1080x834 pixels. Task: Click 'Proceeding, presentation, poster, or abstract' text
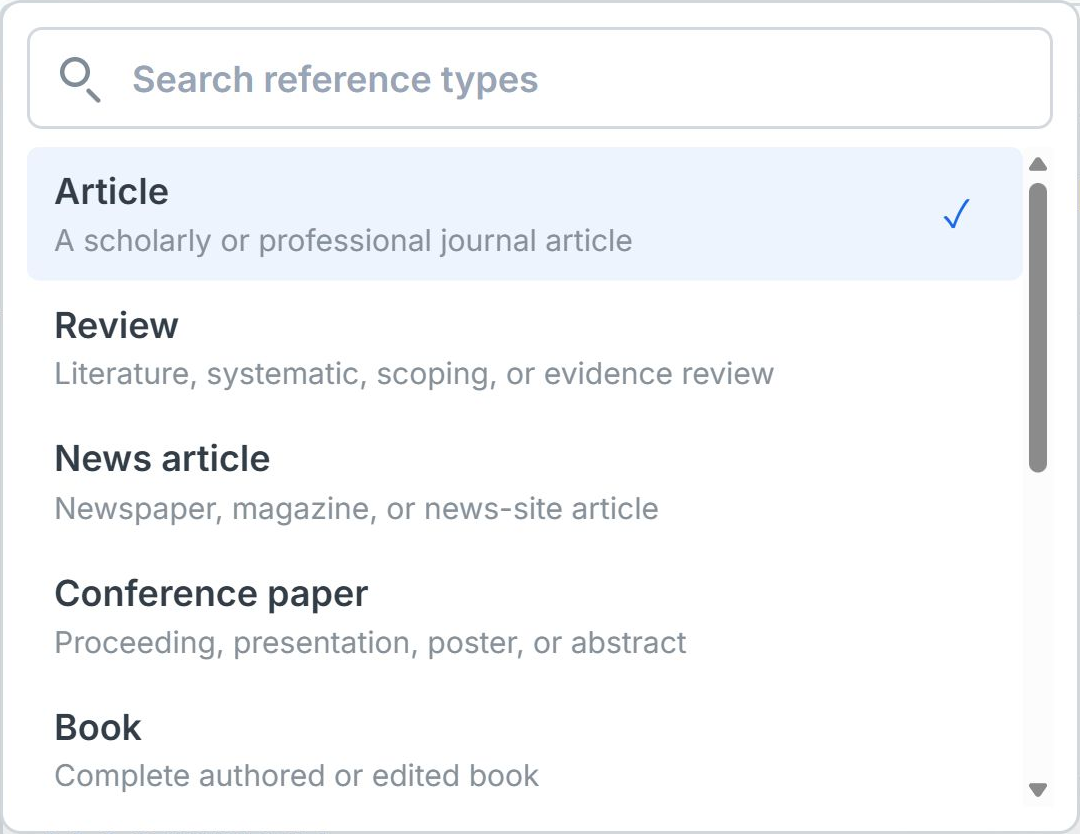pyautogui.click(x=370, y=643)
